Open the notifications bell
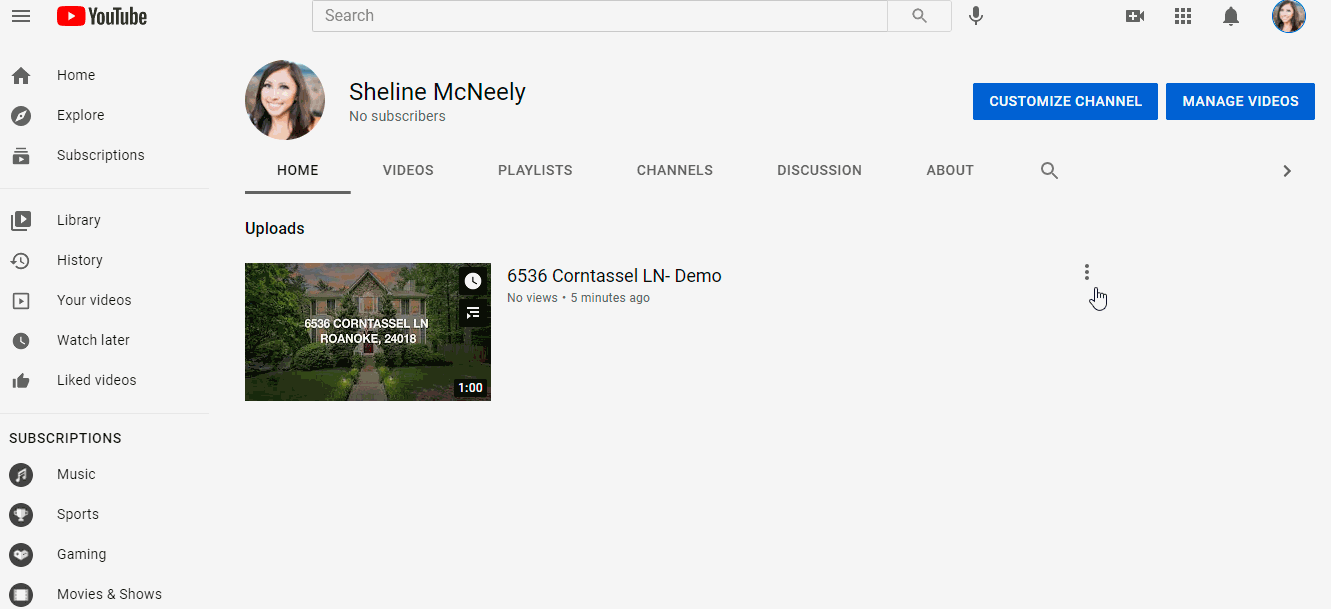 [x=1231, y=16]
